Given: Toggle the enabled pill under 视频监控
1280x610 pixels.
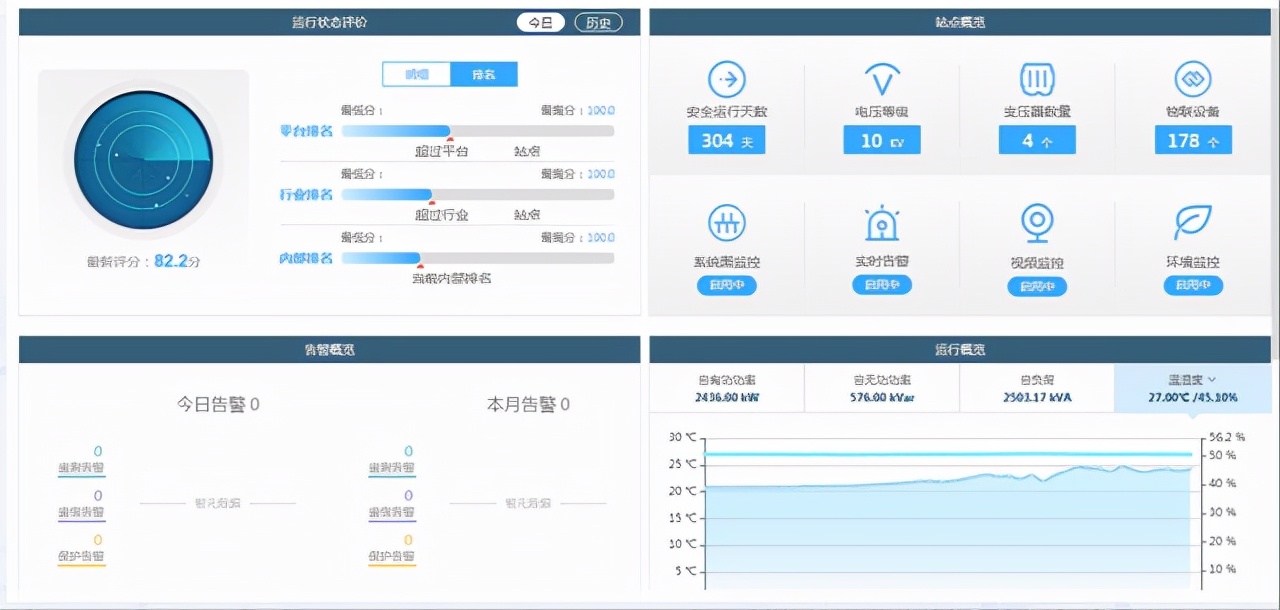Looking at the screenshot, I should [x=1037, y=287].
